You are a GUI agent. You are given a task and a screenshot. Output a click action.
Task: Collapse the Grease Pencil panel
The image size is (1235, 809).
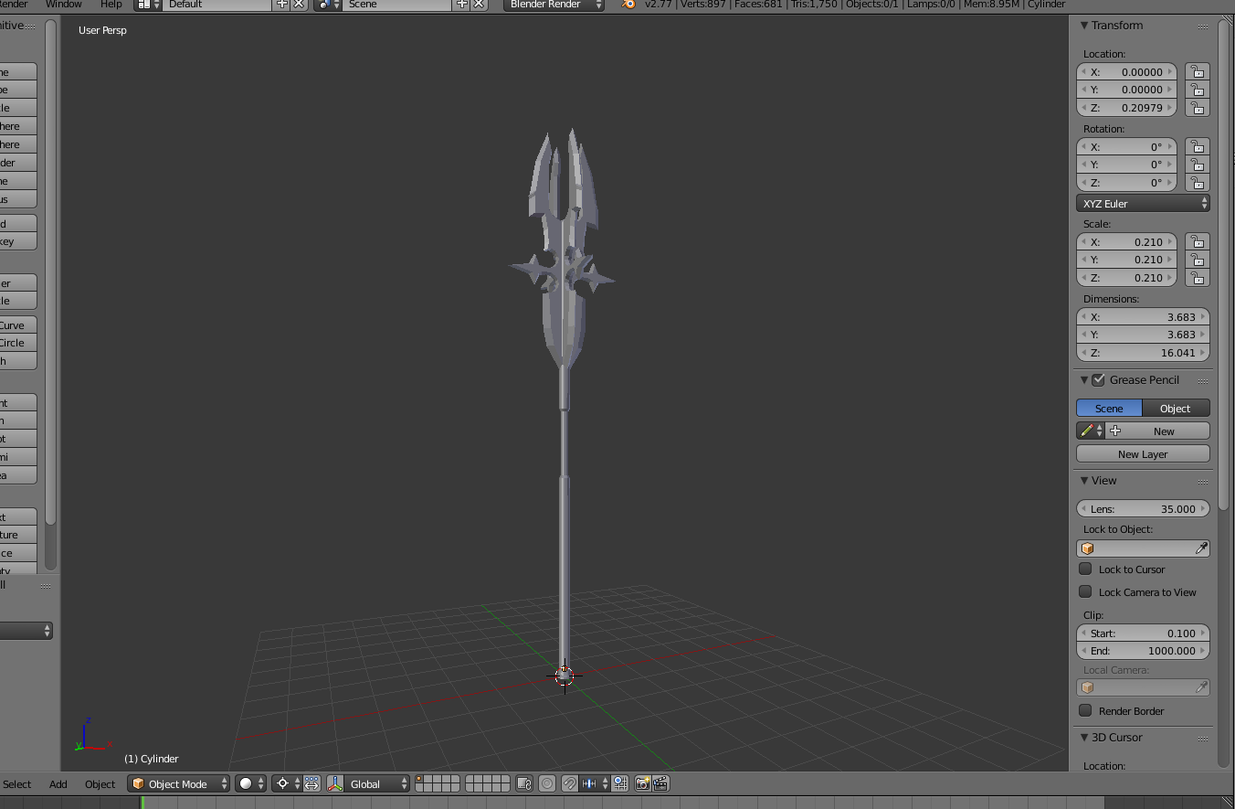(1084, 380)
